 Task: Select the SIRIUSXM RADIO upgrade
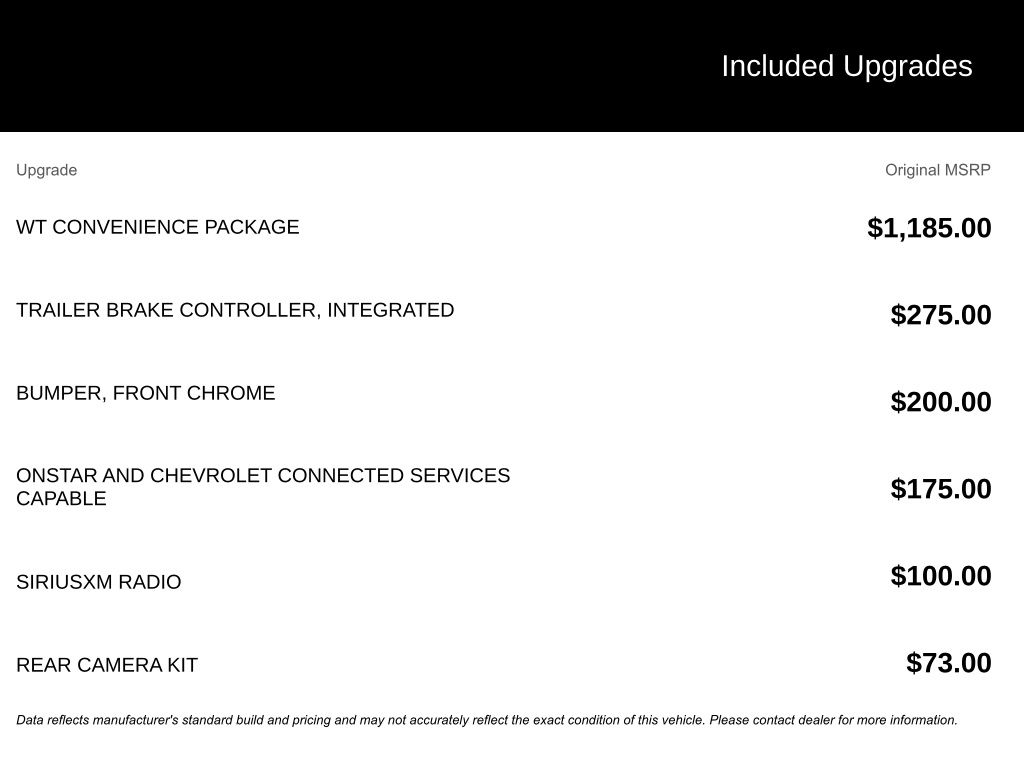point(98,582)
